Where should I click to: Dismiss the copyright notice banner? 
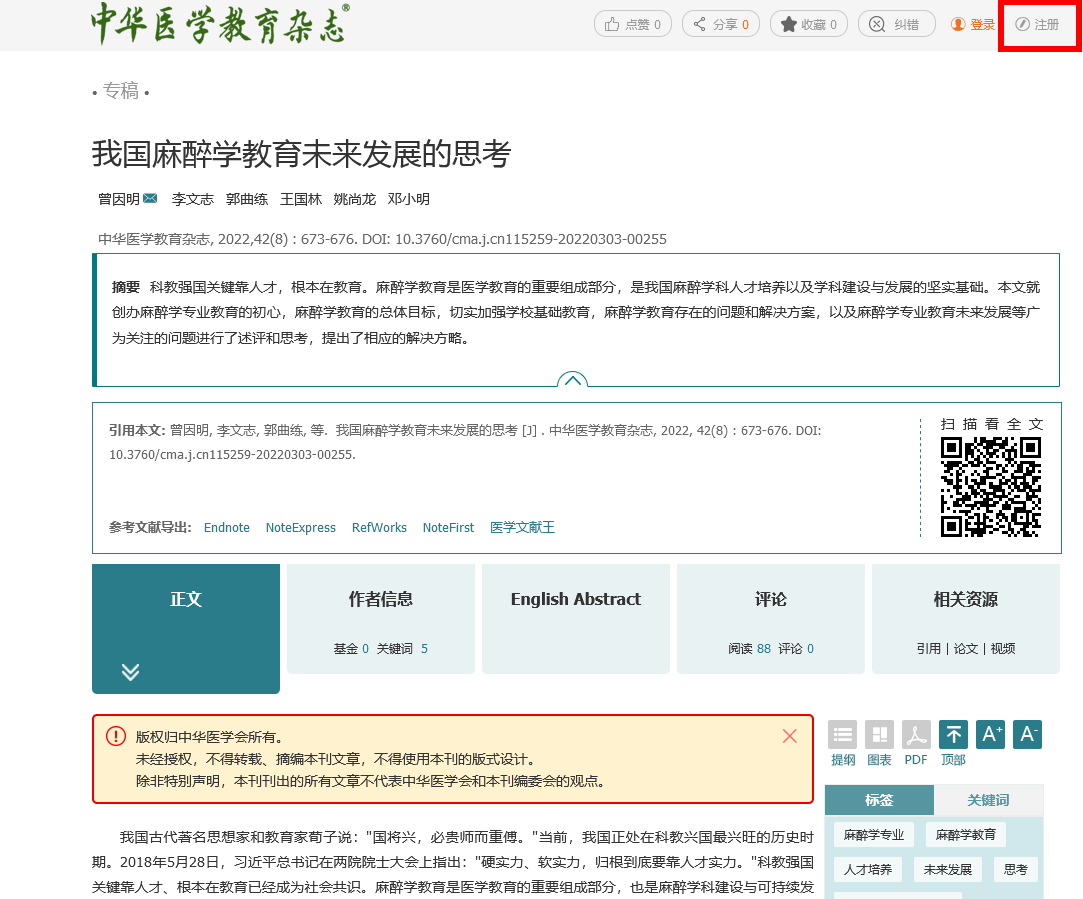click(790, 736)
